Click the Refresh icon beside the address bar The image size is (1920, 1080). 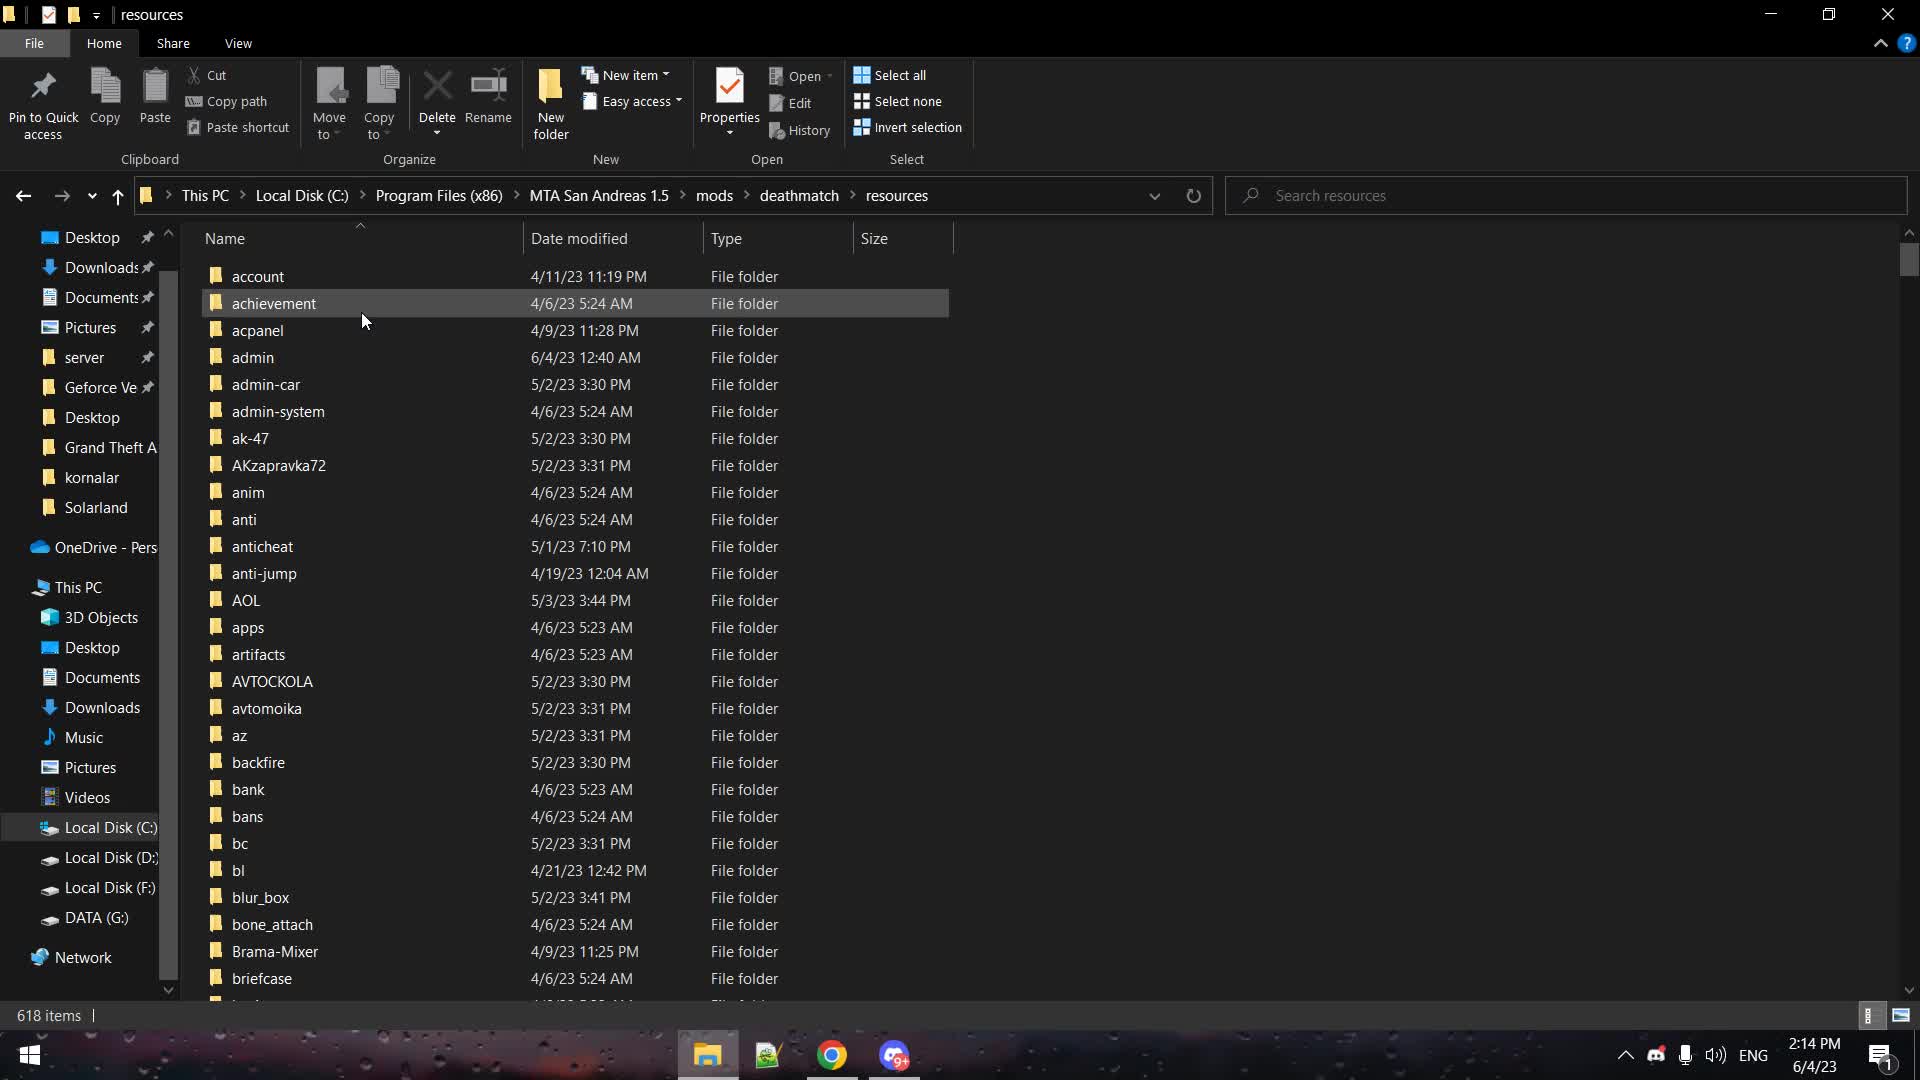(1193, 196)
